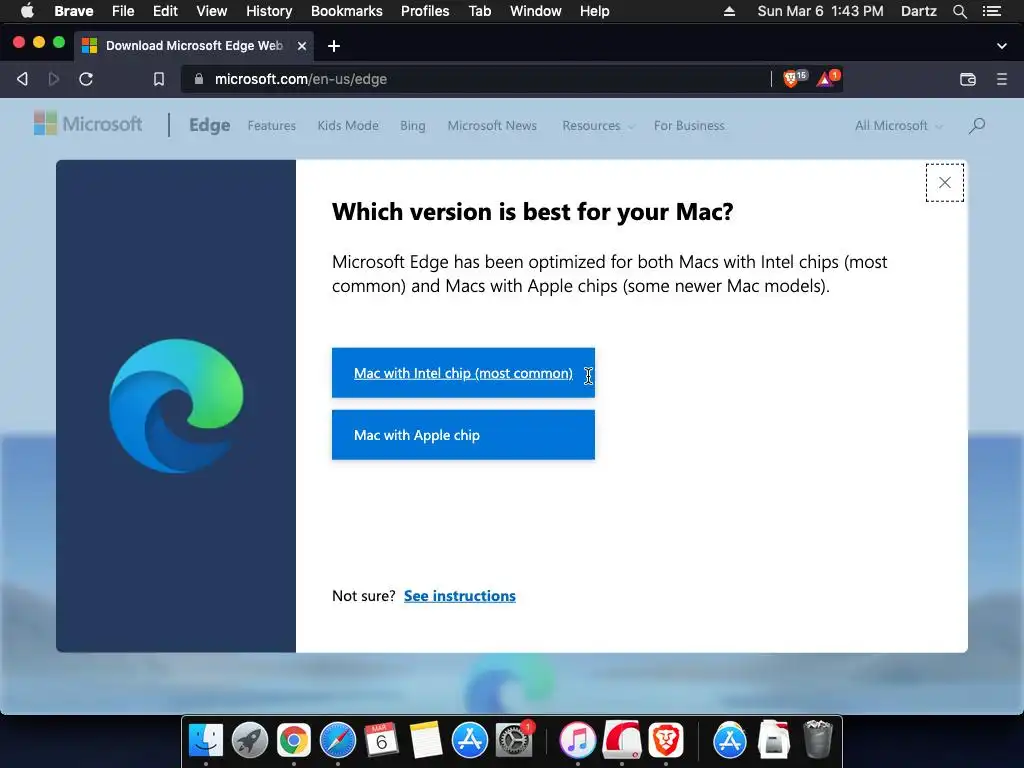Viewport: 1024px width, 768px height.
Task: Click the address bar showing microsoft.com/en-us/edge
Action: click(476, 79)
